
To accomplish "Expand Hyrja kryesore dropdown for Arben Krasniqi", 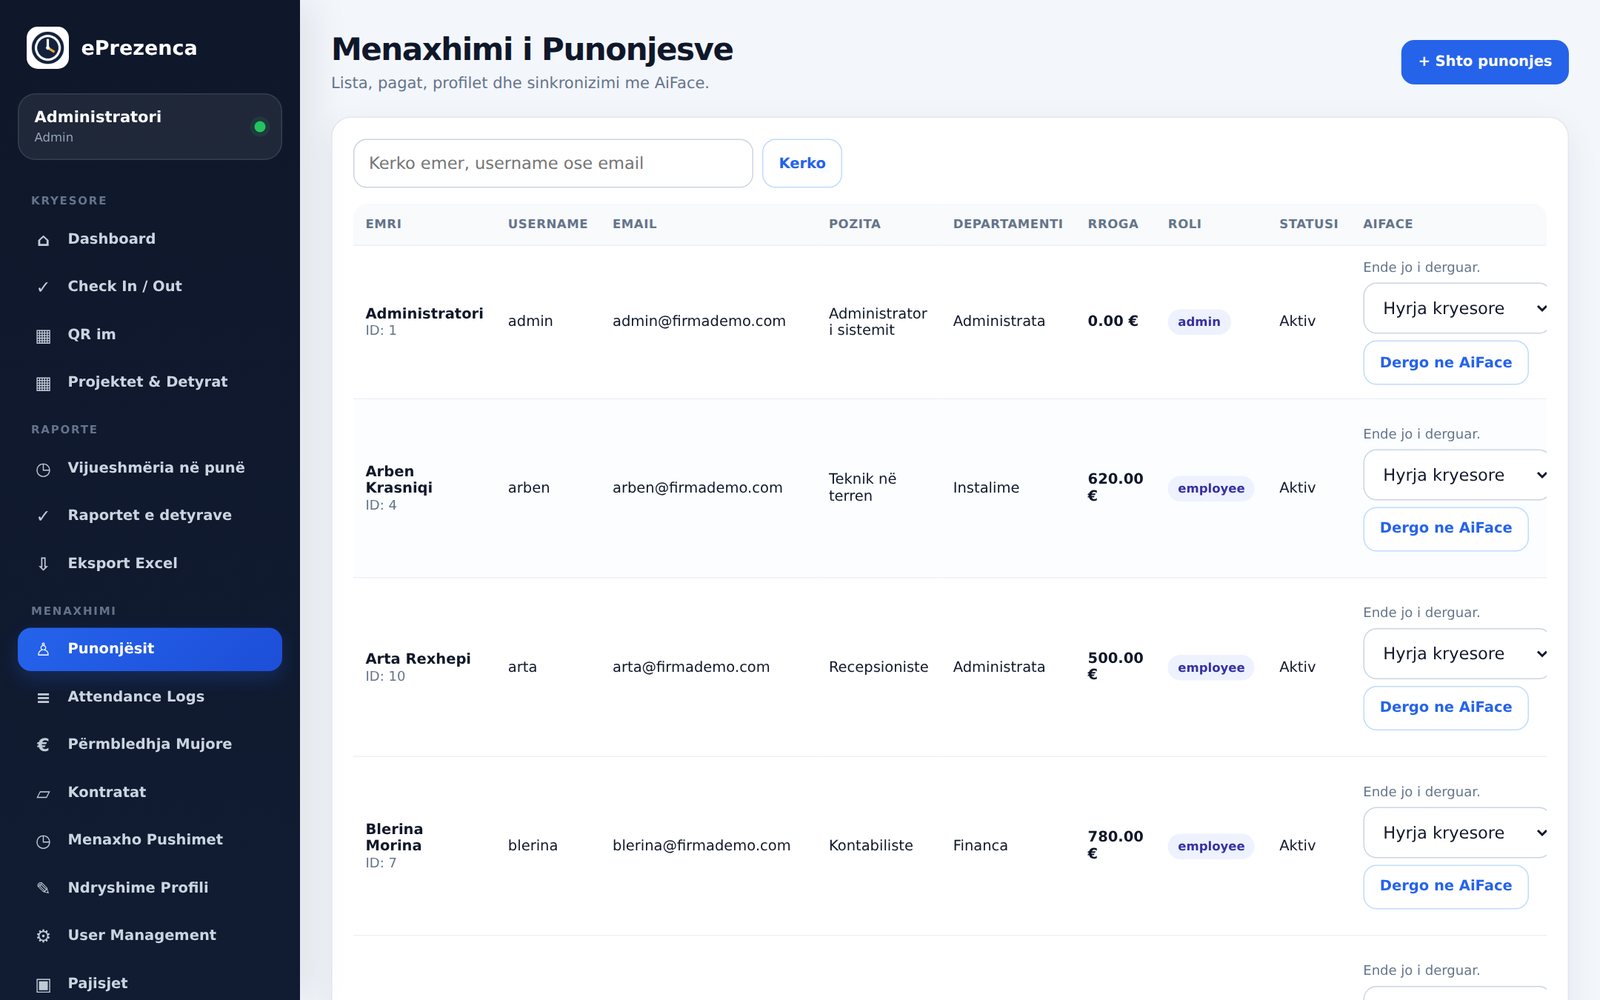I will pyautogui.click(x=1457, y=475).
